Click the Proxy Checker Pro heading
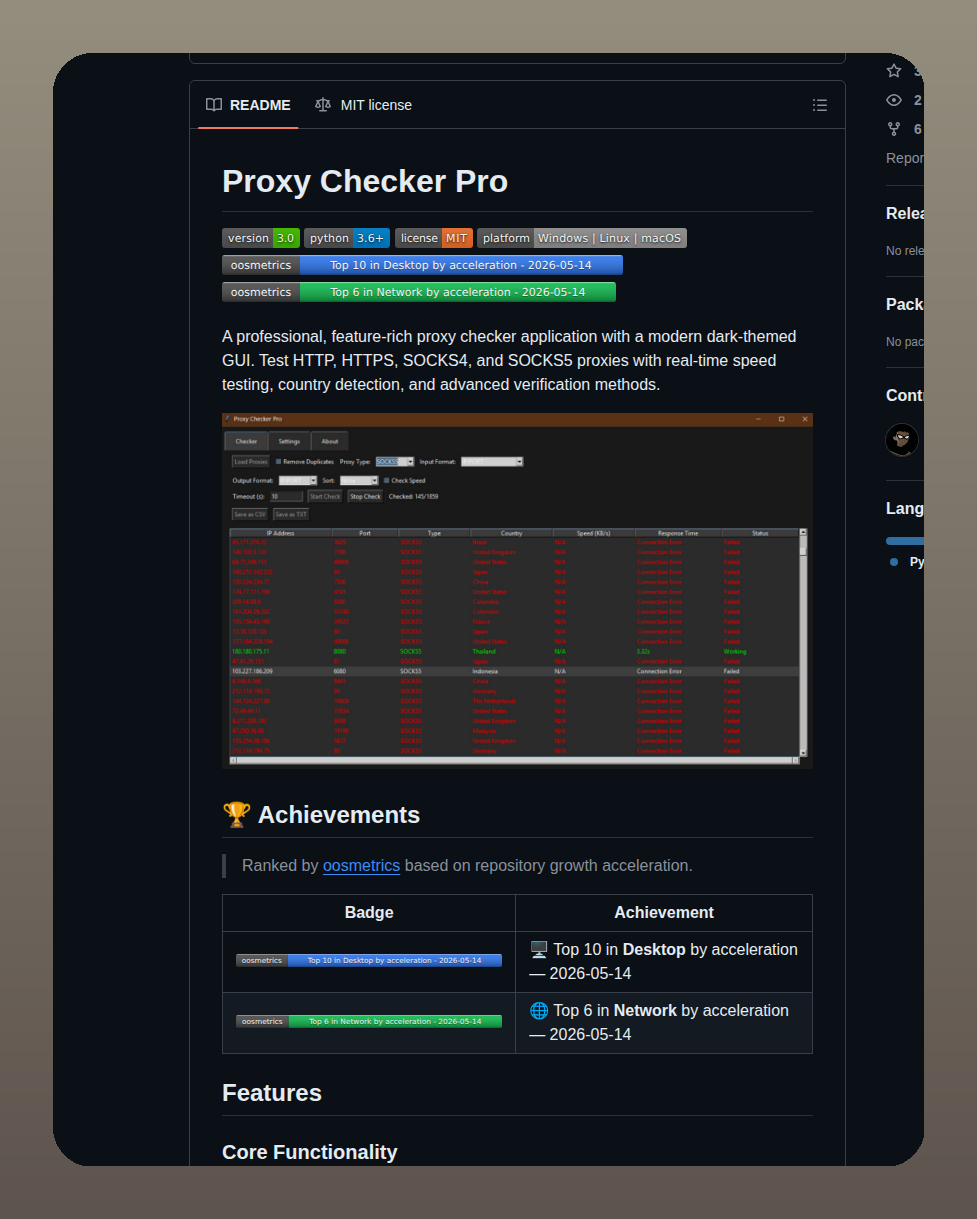This screenshot has height=1219, width=977. (x=365, y=181)
